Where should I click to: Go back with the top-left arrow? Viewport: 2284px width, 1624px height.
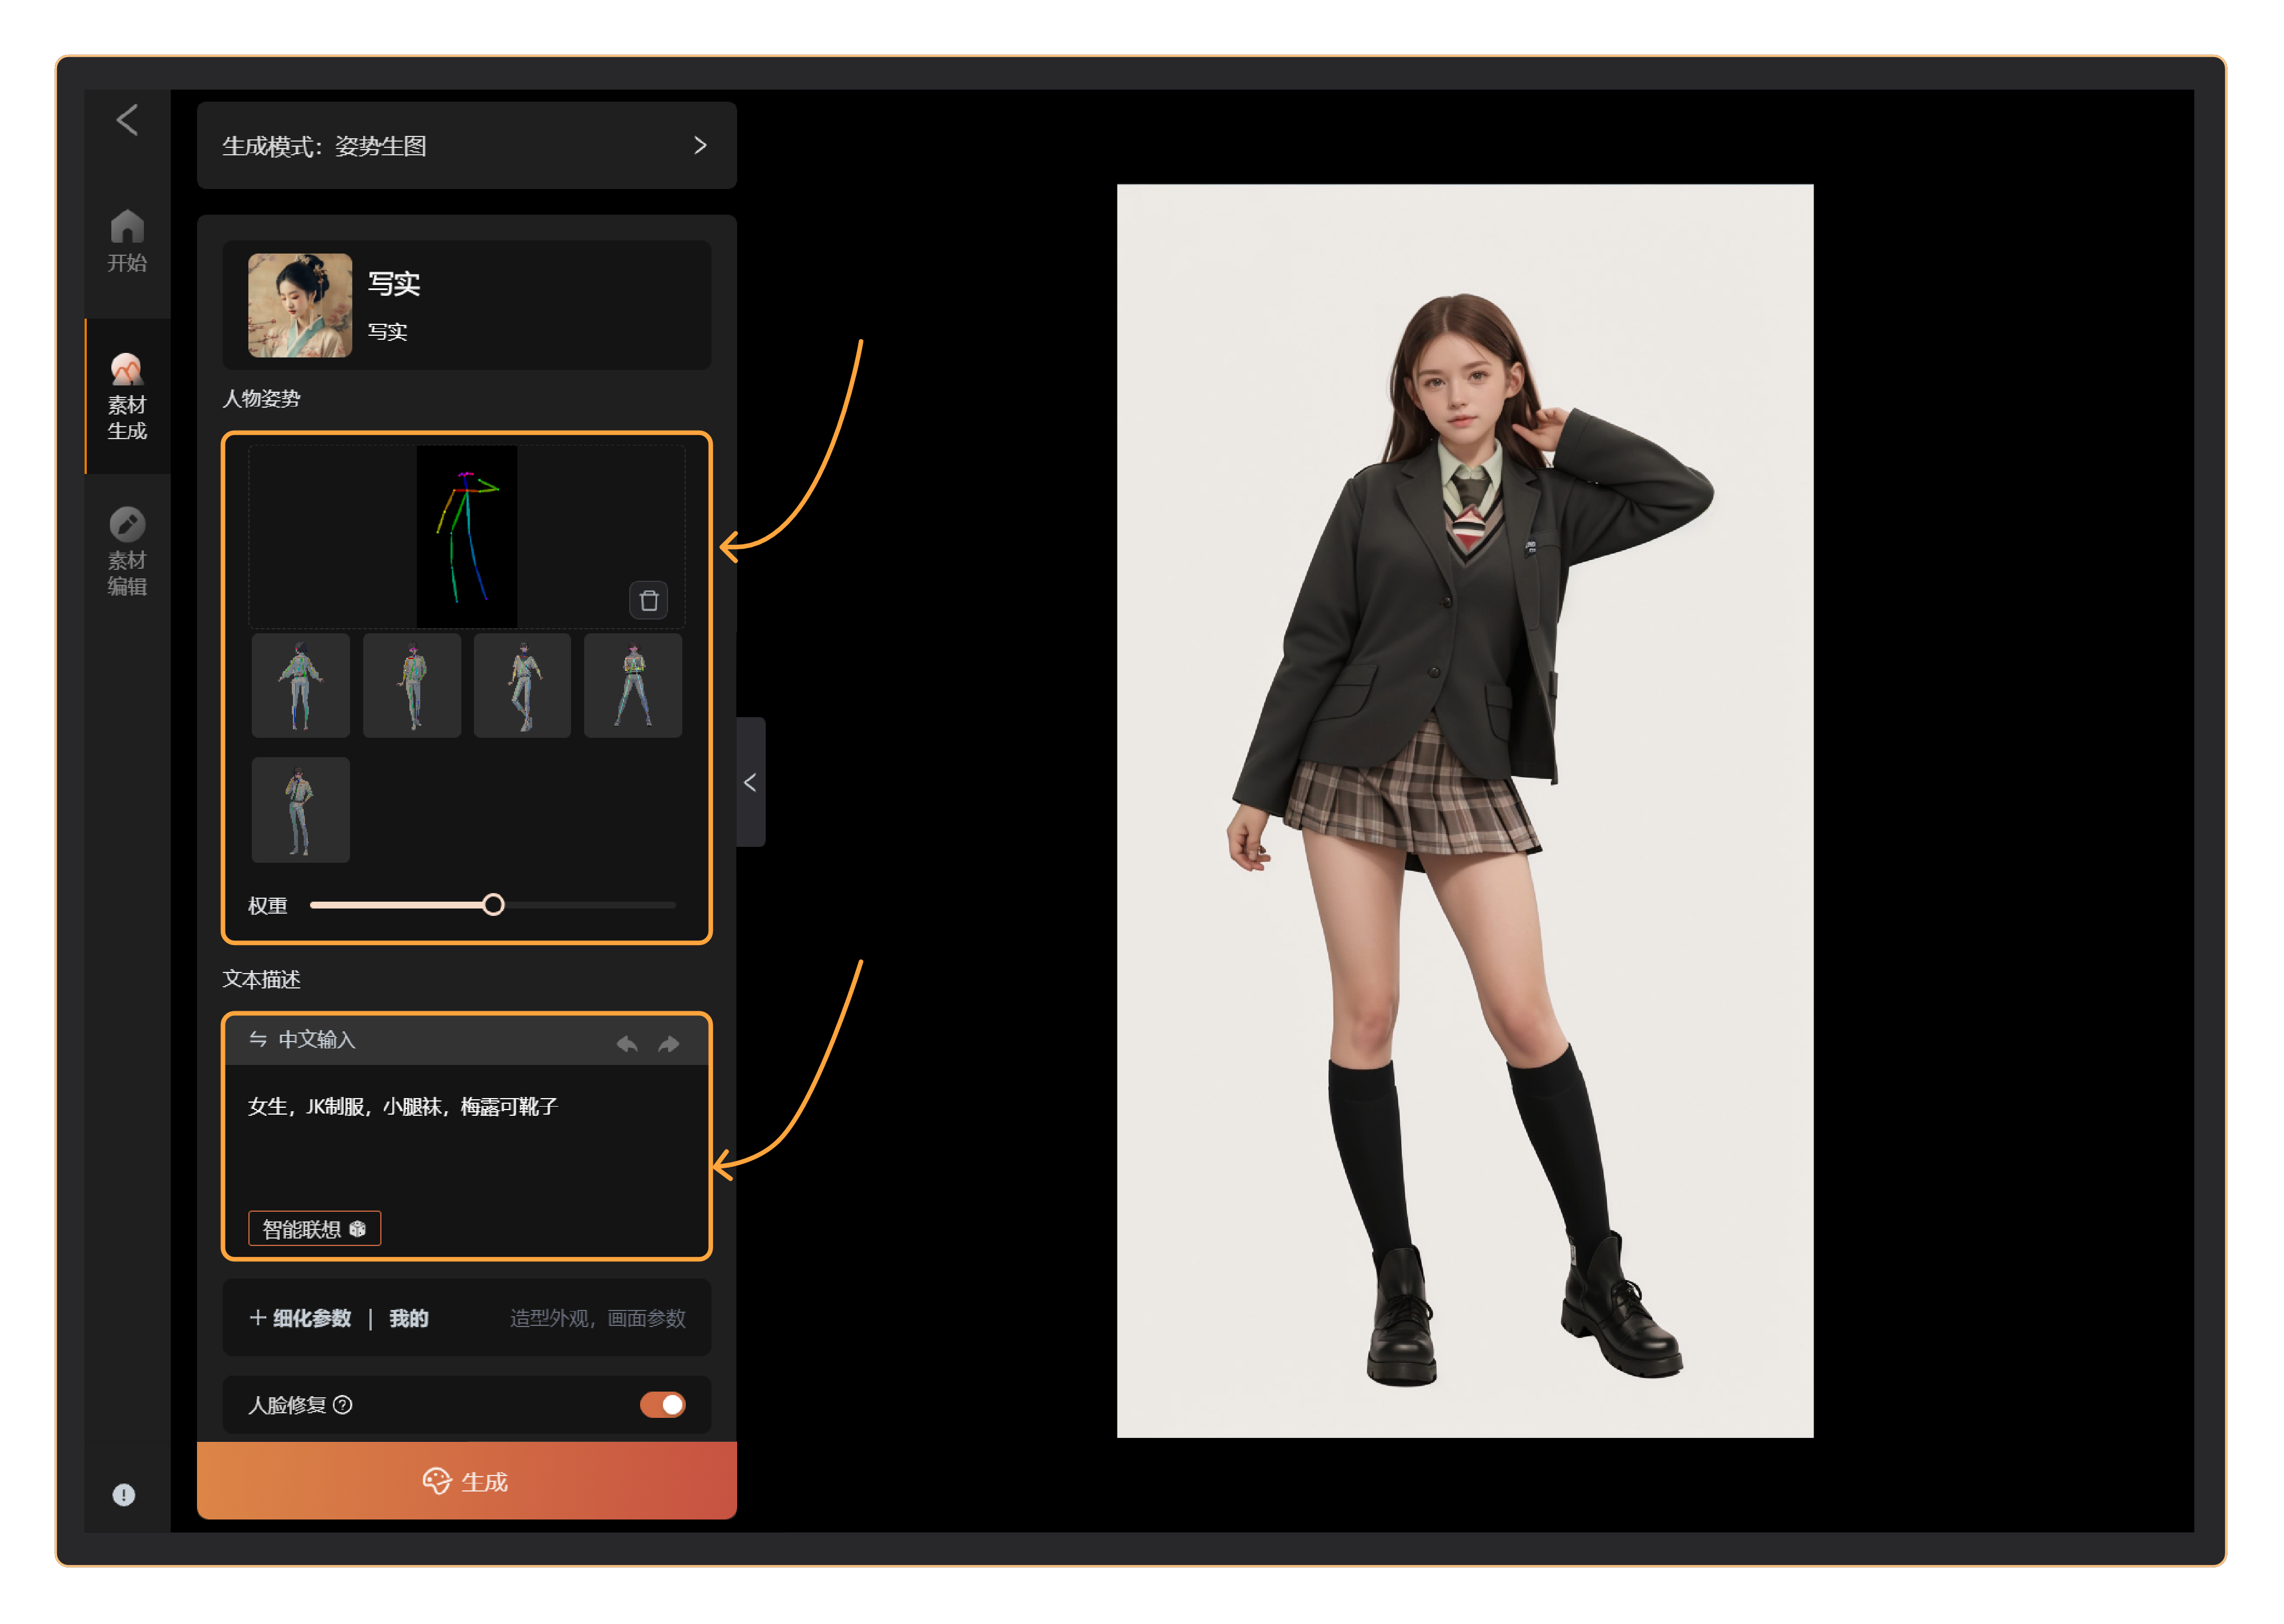pyautogui.click(x=127, y=120)
